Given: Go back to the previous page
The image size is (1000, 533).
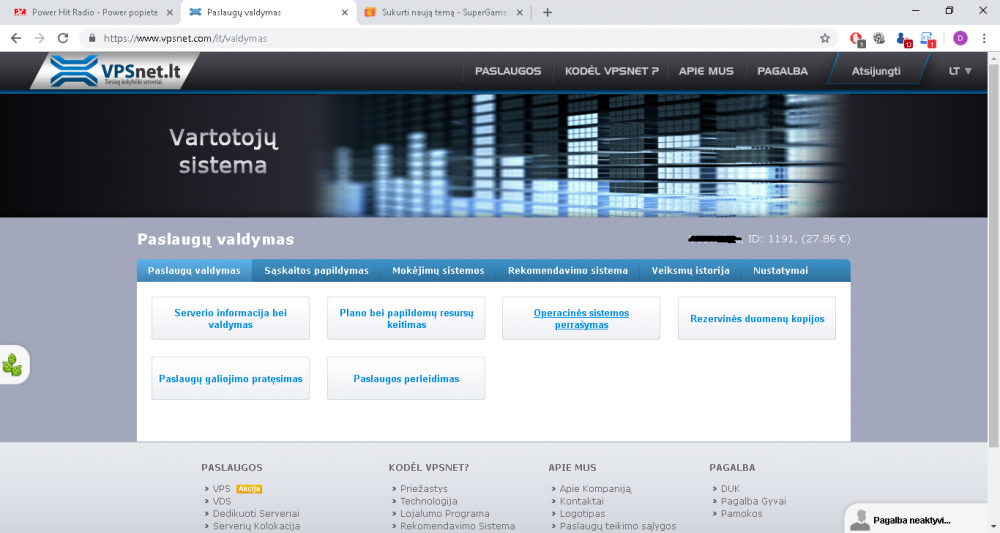Looking at the screenshot, I should [15, 38].
